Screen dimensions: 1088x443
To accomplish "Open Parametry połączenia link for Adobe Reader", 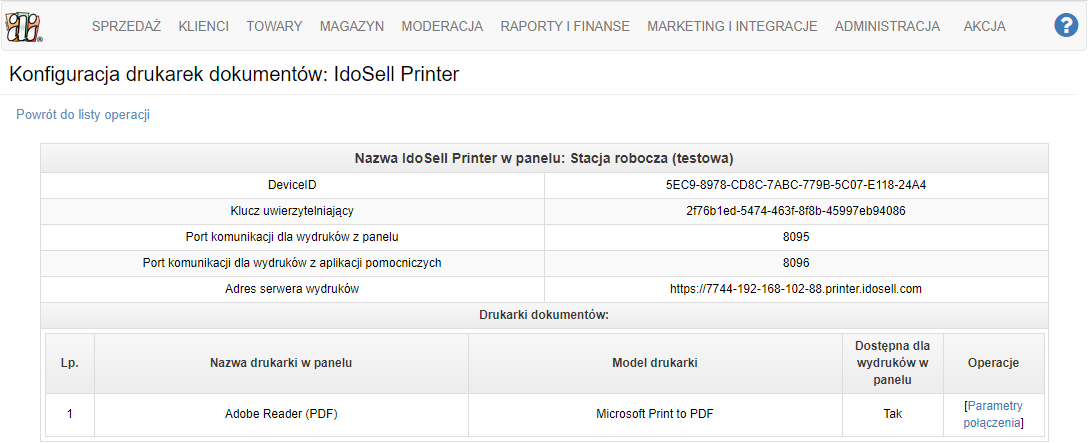I will [x=994, y=414].
